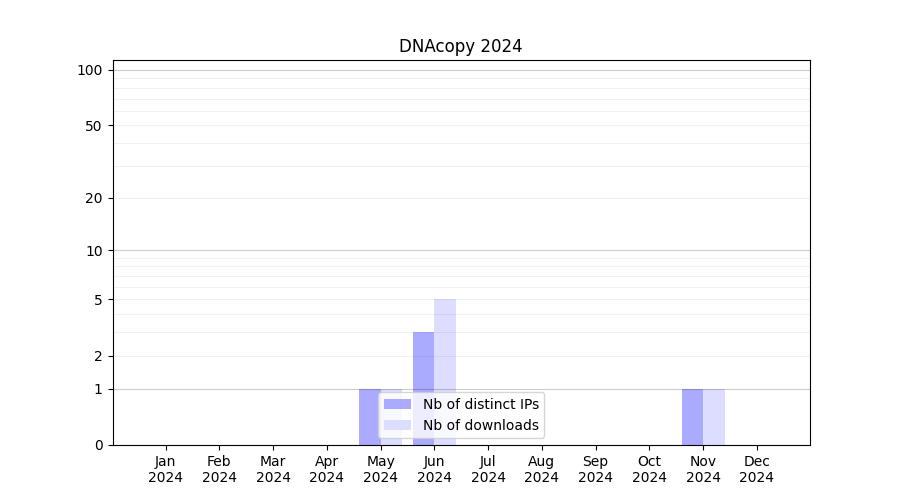Click the November downloads bar
This screenshot has height=500, width=900.
click(x=714, y=416)
